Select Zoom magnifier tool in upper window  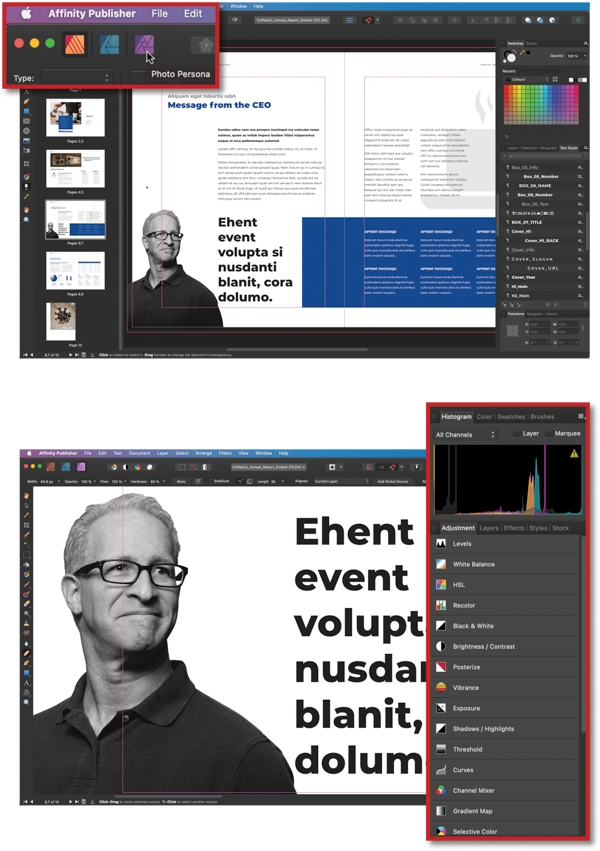[x=26, y=220]
